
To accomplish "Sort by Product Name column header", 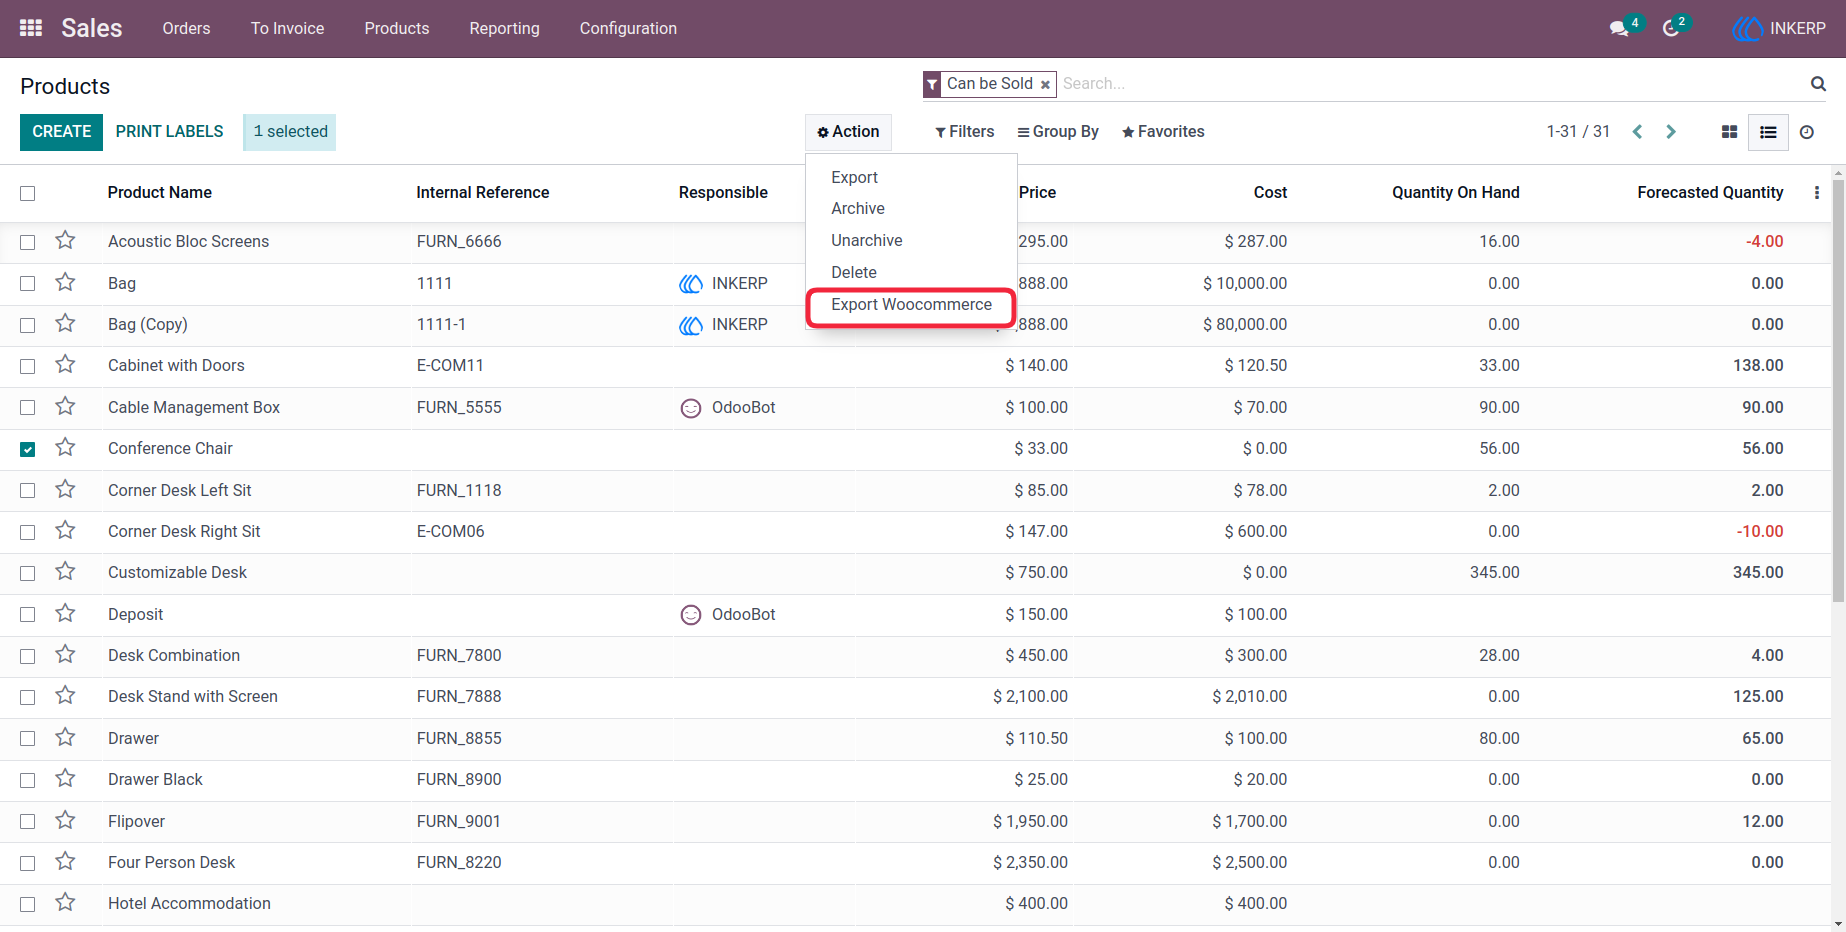I will pos(160,193).
